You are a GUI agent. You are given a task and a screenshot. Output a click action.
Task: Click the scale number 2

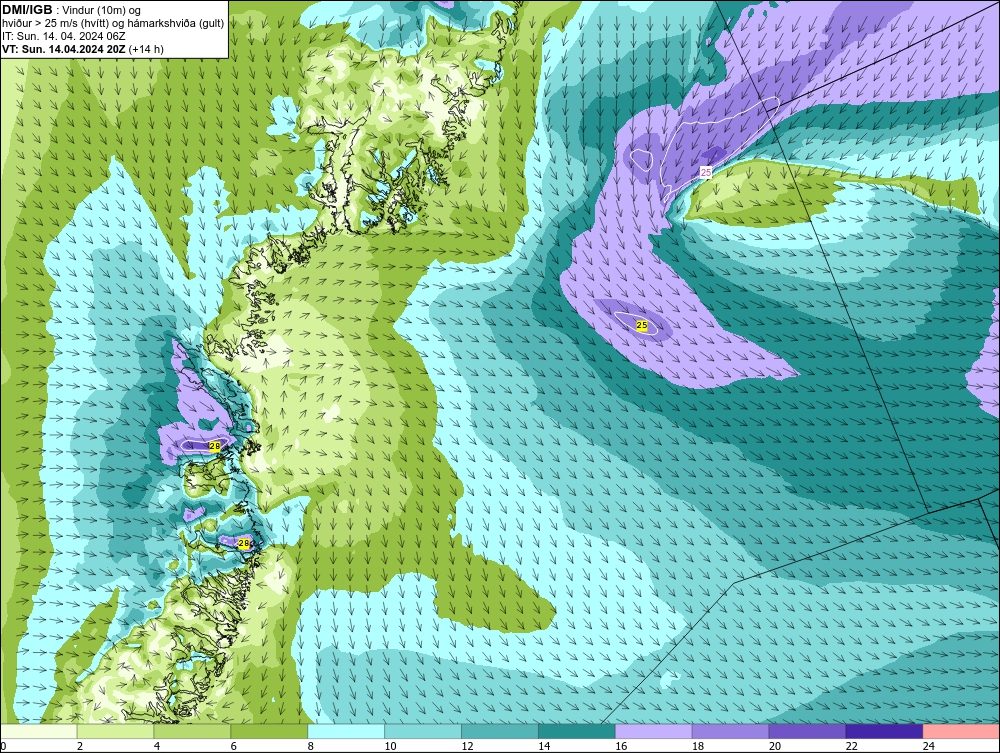[x=80, y=746]
